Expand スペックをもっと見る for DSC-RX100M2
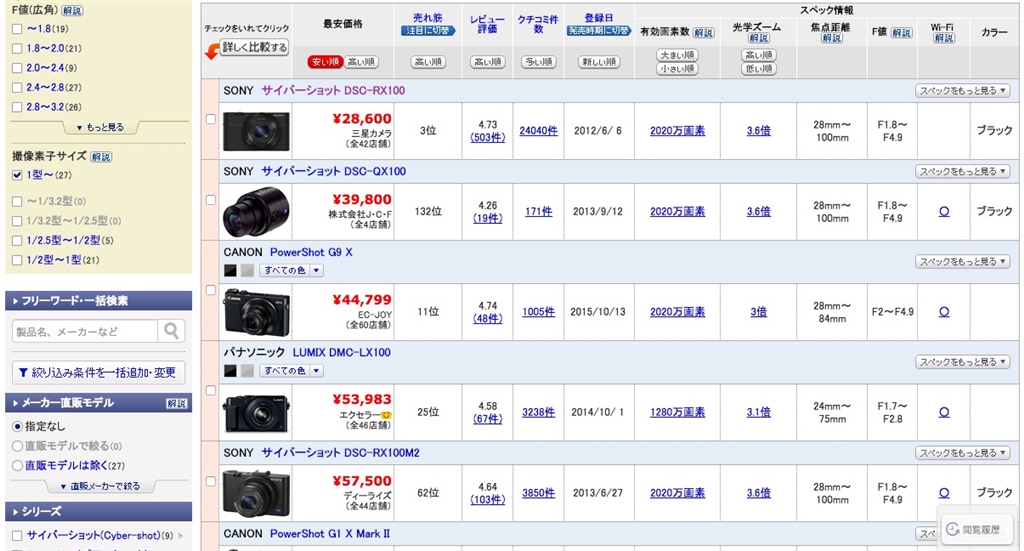The image size is (1024, 551). 963,452
